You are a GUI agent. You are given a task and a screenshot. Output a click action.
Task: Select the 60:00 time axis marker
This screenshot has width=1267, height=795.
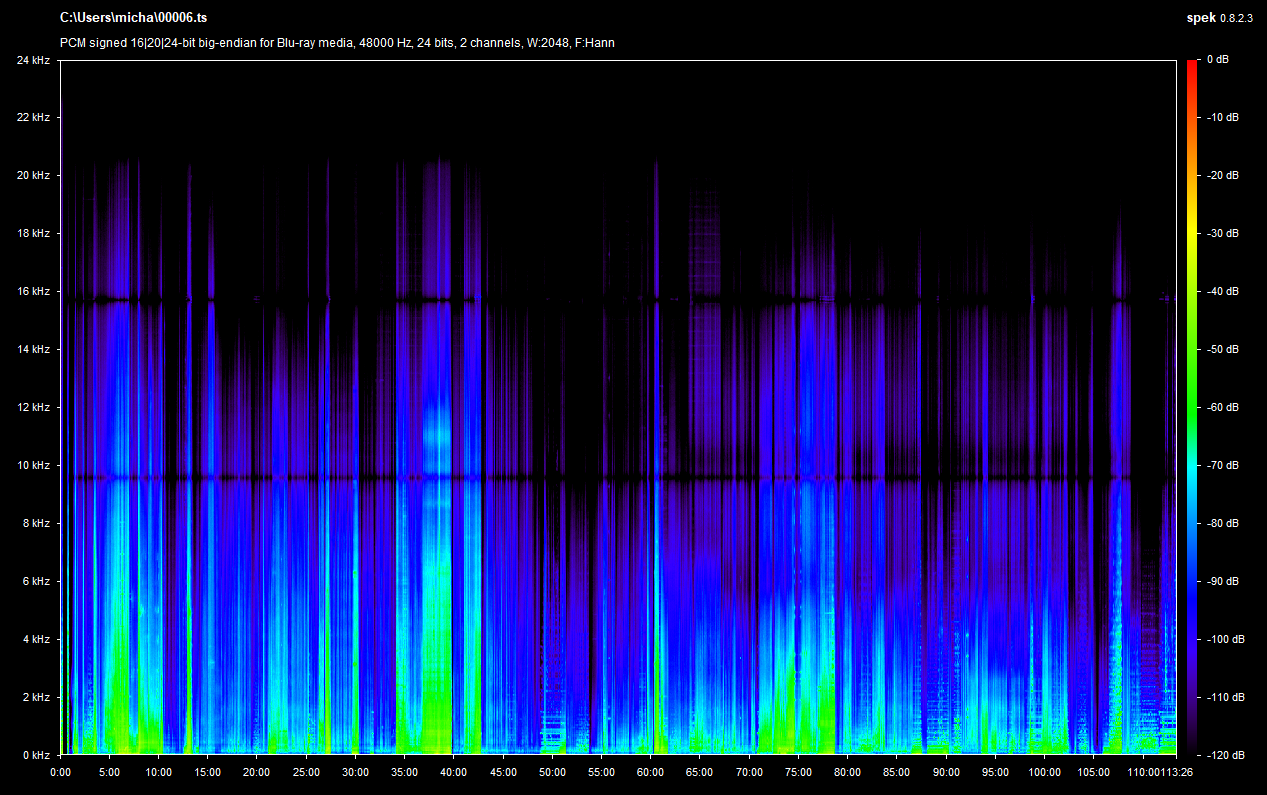pos(650,772)
